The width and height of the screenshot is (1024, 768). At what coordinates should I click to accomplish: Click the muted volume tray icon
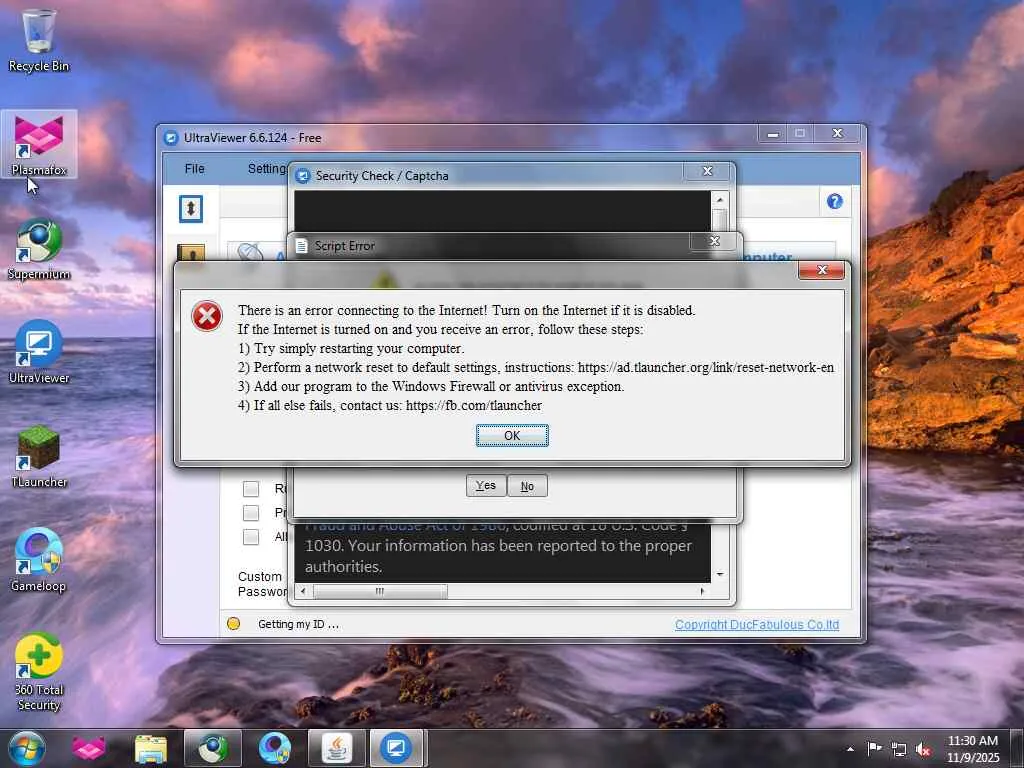click(x=923, y=749)
